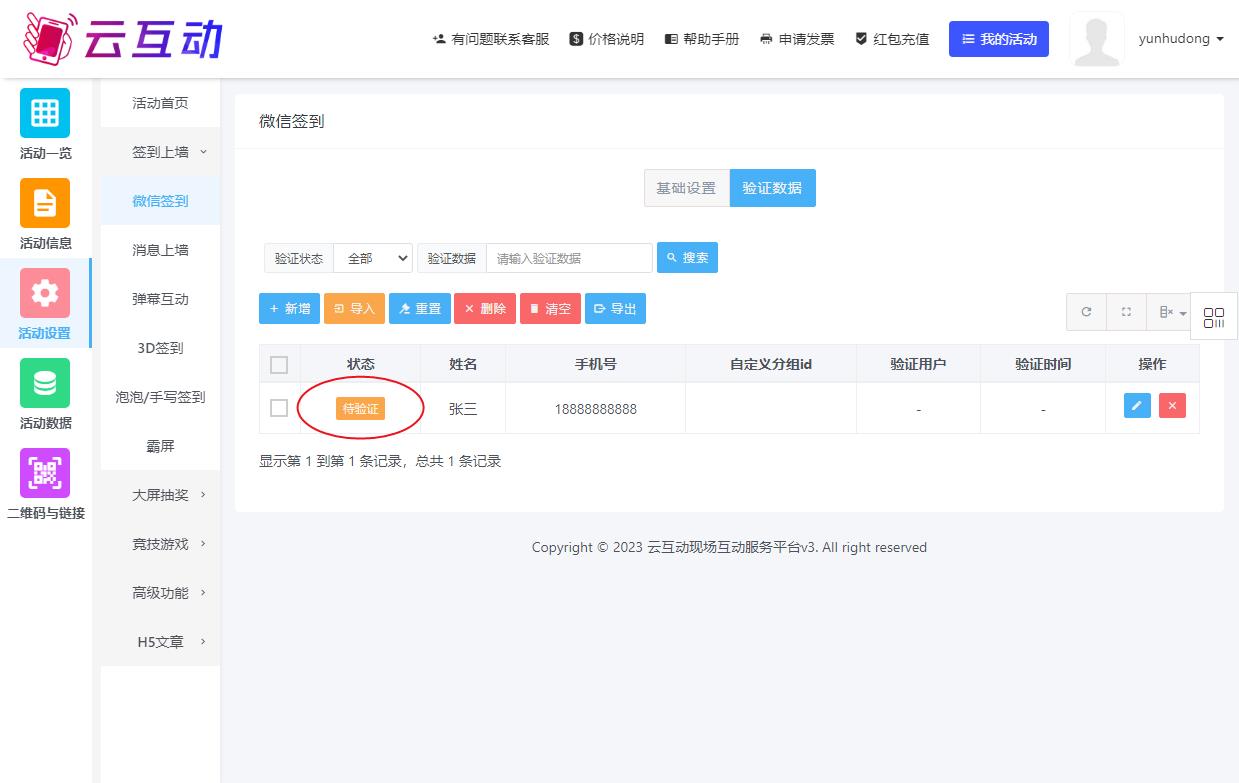Click the 搜索 search button
Viewport: 1239px width, 783px height.
coord(687,258)
